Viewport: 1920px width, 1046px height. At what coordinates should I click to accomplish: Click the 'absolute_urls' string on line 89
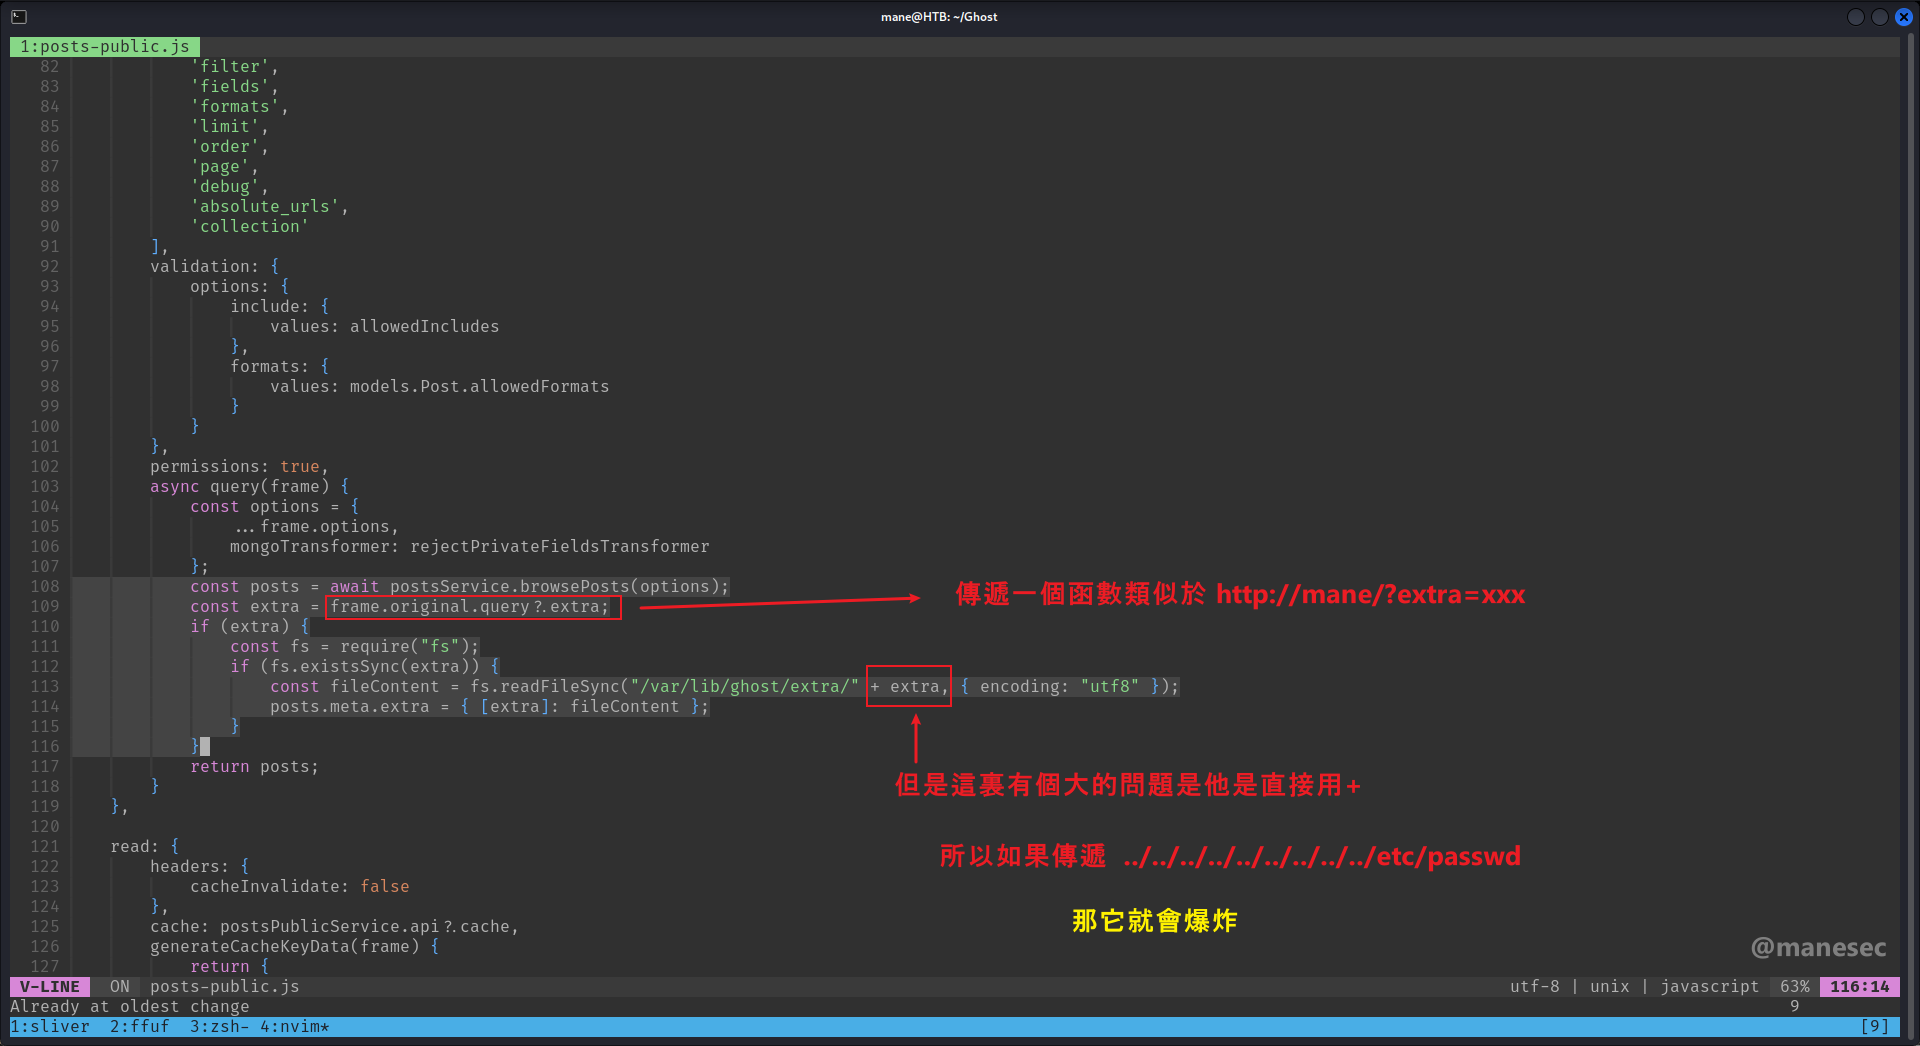coord(265,207)
